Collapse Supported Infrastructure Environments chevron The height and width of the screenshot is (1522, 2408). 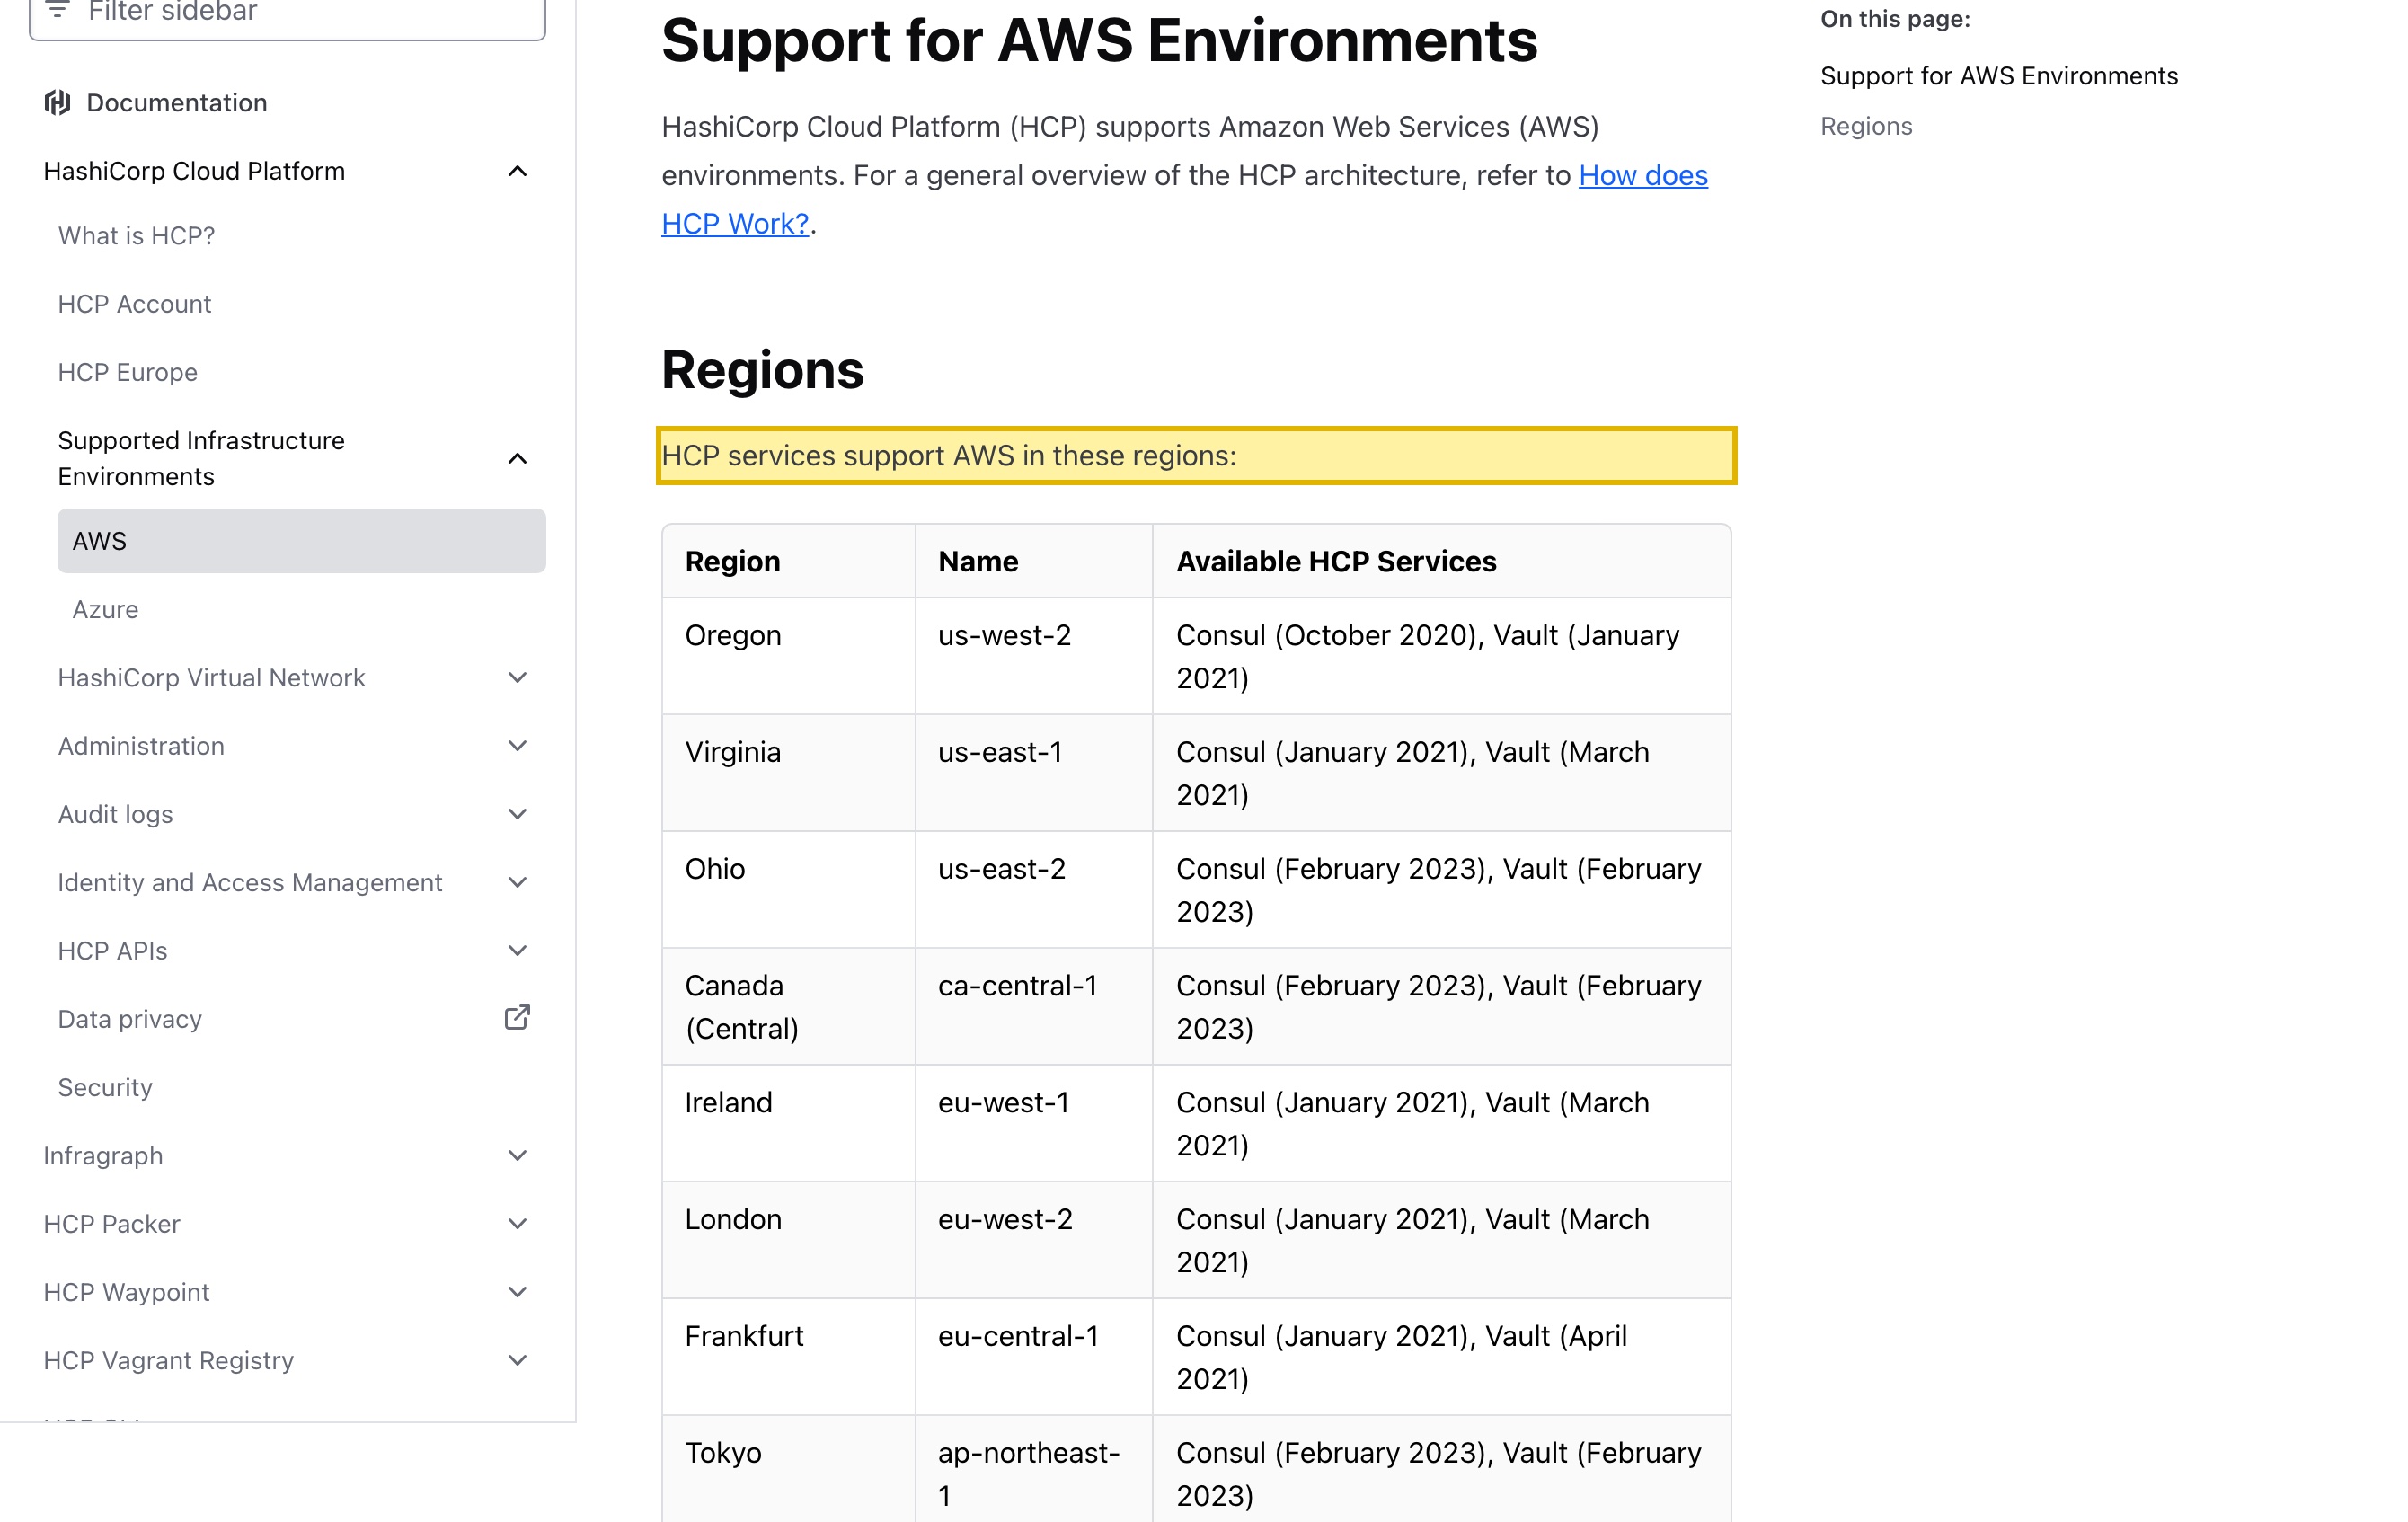tap(517, 459)
